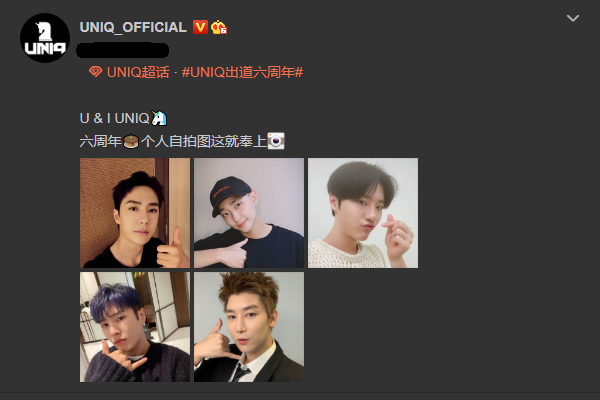Click the U & I UNIQ text line
Image resolution: width=600 pixels, height=400 pixels.
pos(114,118)
